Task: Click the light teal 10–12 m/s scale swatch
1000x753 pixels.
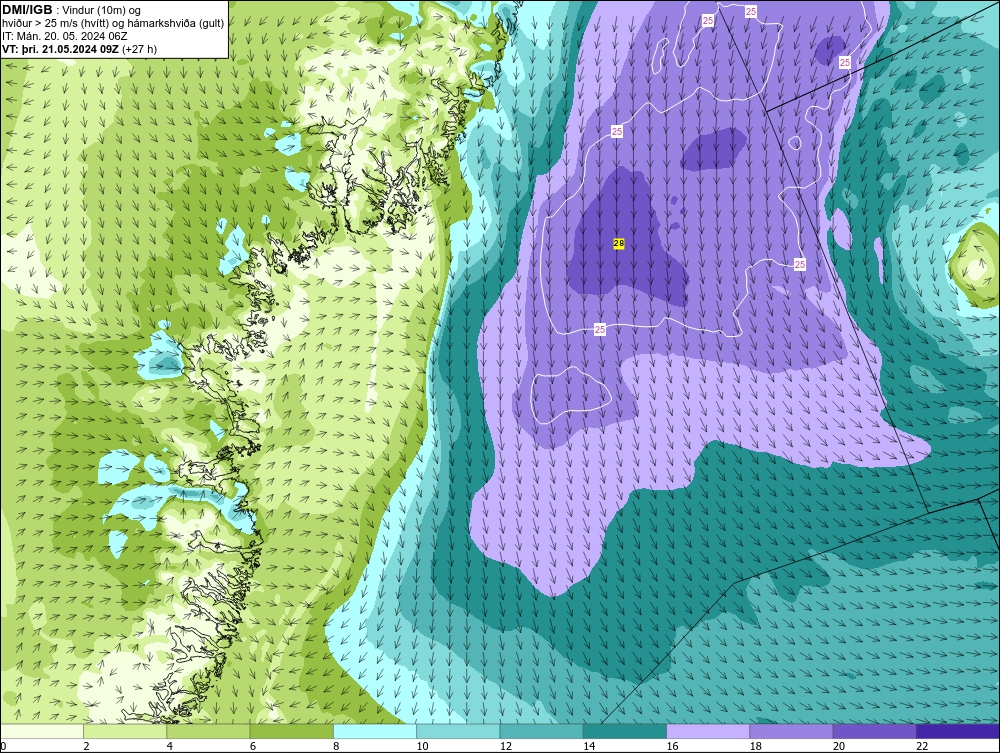Action: pos(458,731)
